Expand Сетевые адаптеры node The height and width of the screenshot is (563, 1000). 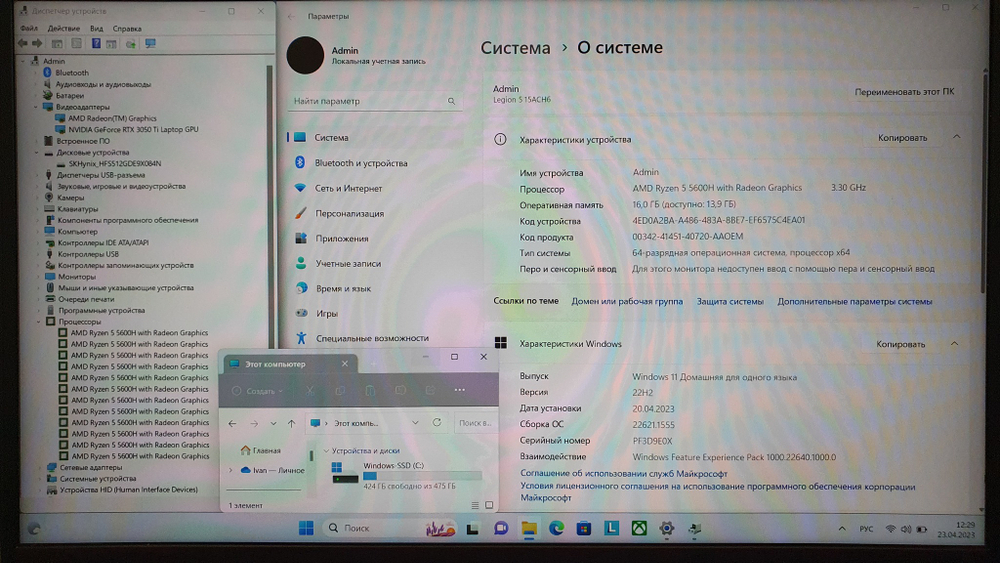tap(40, 467)
